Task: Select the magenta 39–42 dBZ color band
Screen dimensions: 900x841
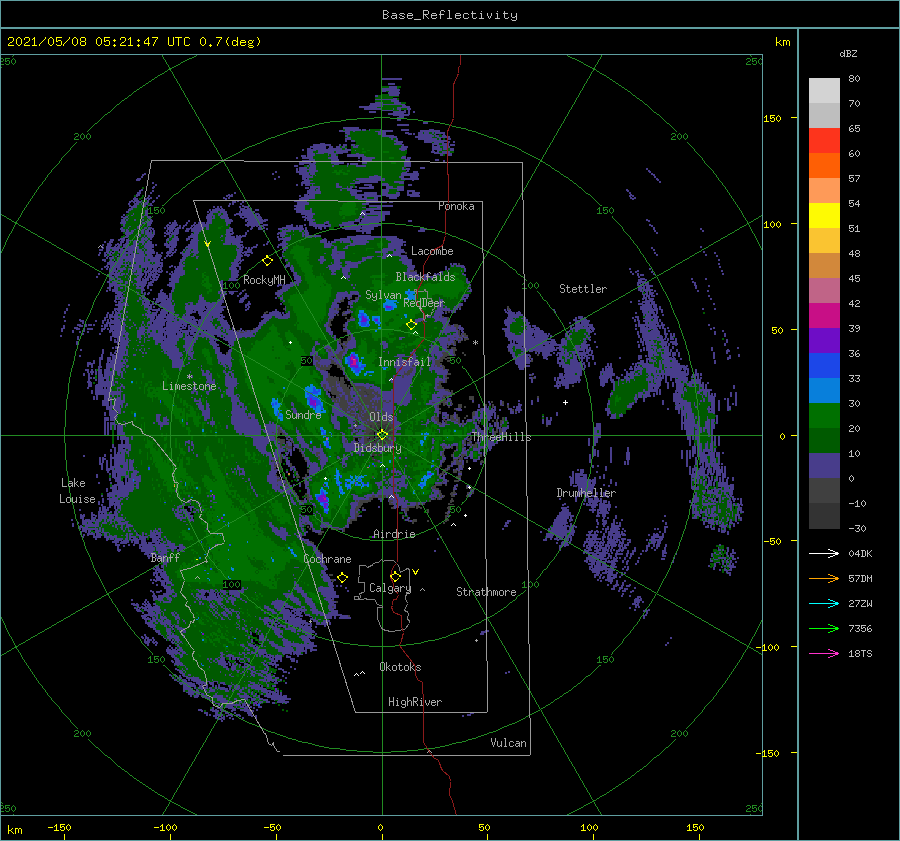Action: [824, 316]
